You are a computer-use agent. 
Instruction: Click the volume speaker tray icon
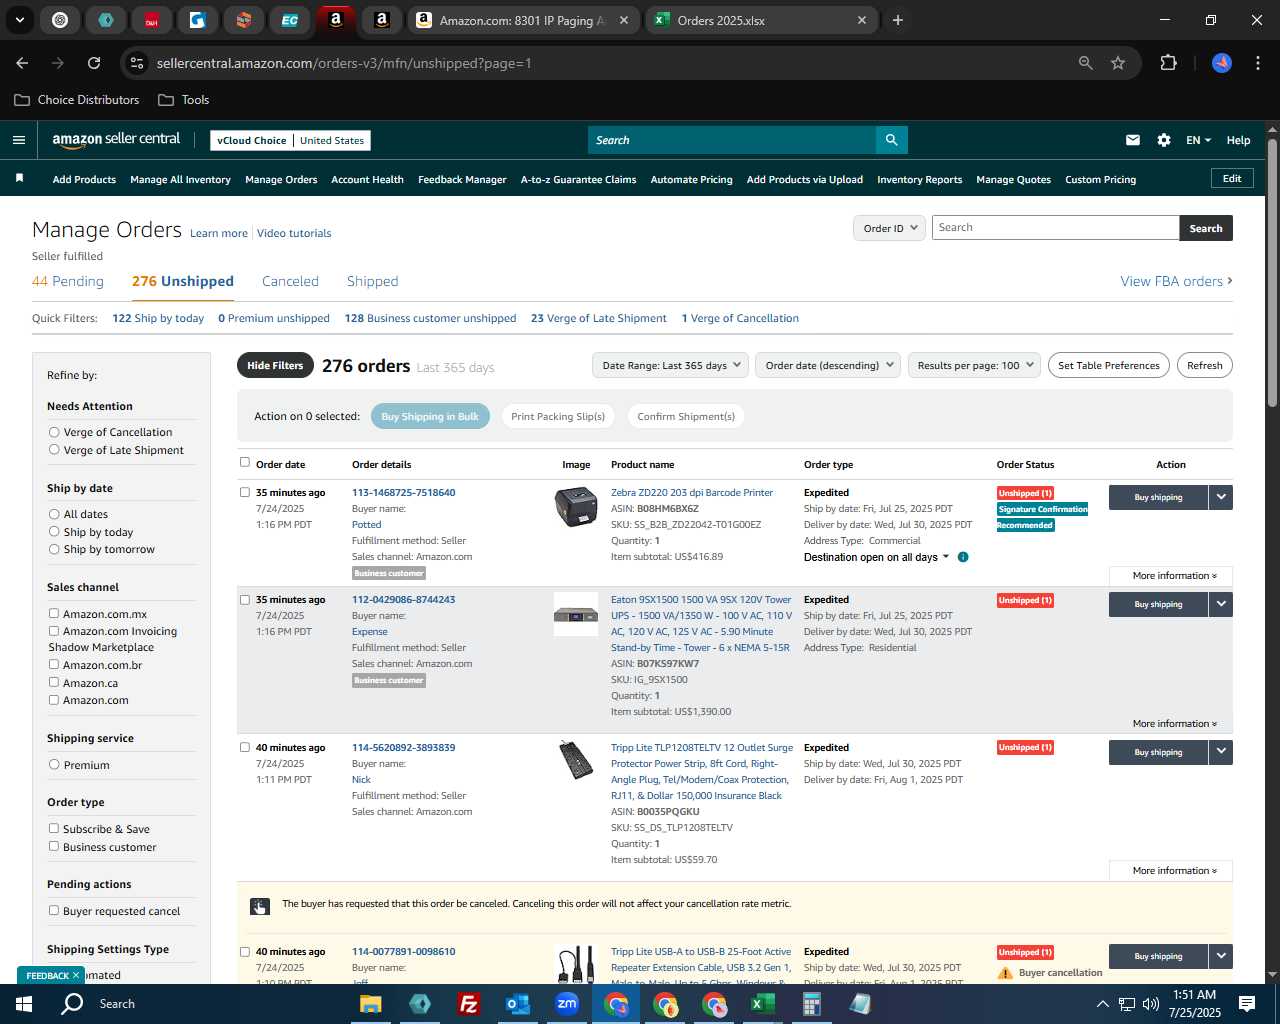(x=1151, y=1004)
